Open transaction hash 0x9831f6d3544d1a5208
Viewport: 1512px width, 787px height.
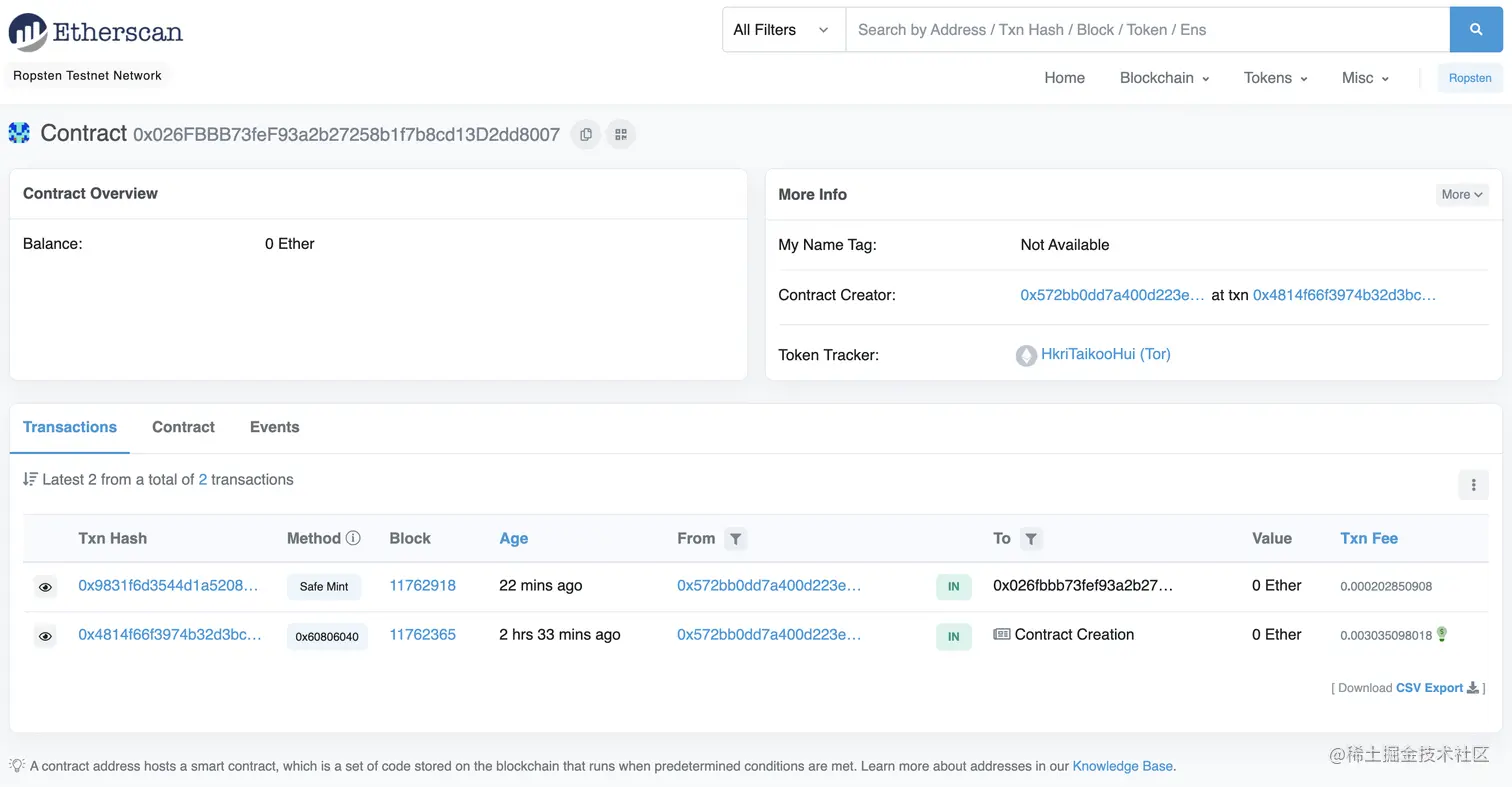(x=168, y=586)
